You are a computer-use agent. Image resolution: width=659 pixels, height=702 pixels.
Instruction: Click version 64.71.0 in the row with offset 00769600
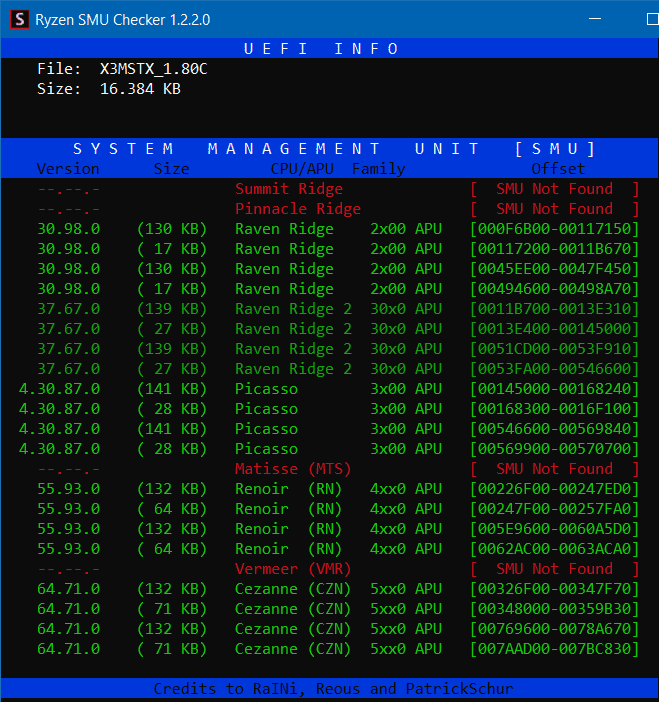(68, 629)
